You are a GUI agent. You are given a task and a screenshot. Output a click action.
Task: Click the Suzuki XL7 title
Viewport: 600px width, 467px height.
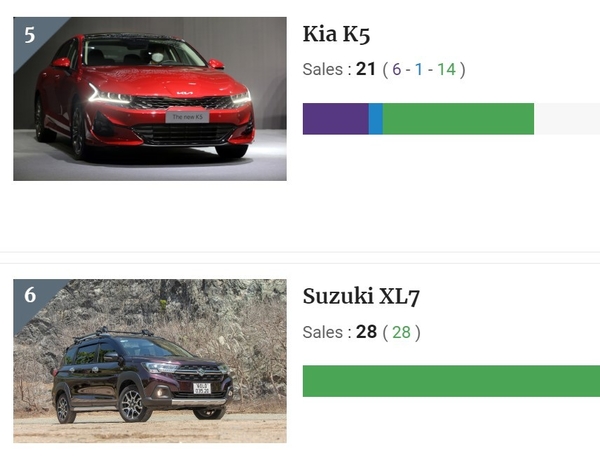[x=361, y=297]
